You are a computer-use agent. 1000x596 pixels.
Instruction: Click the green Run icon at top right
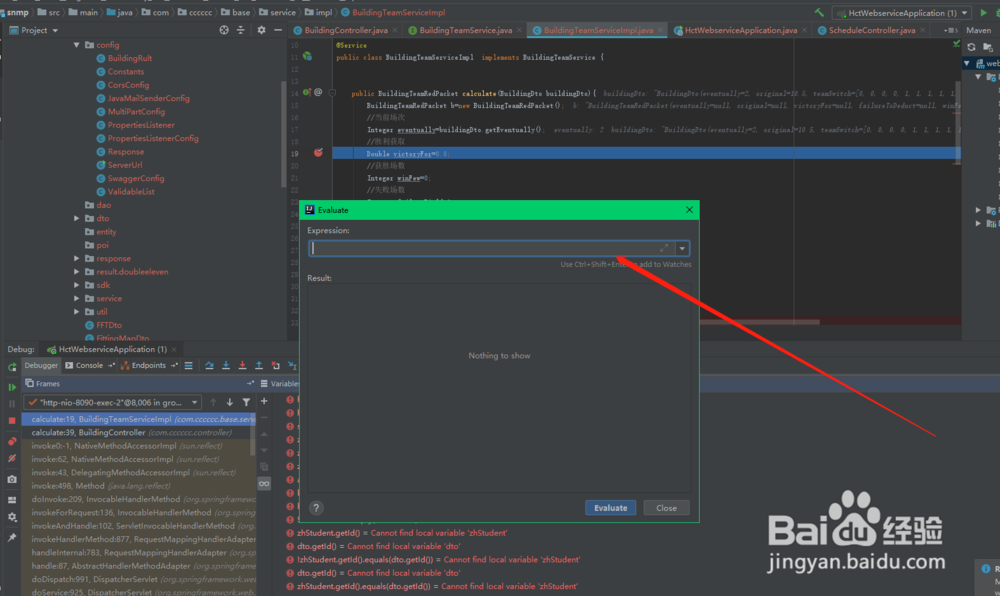(983, 12)
